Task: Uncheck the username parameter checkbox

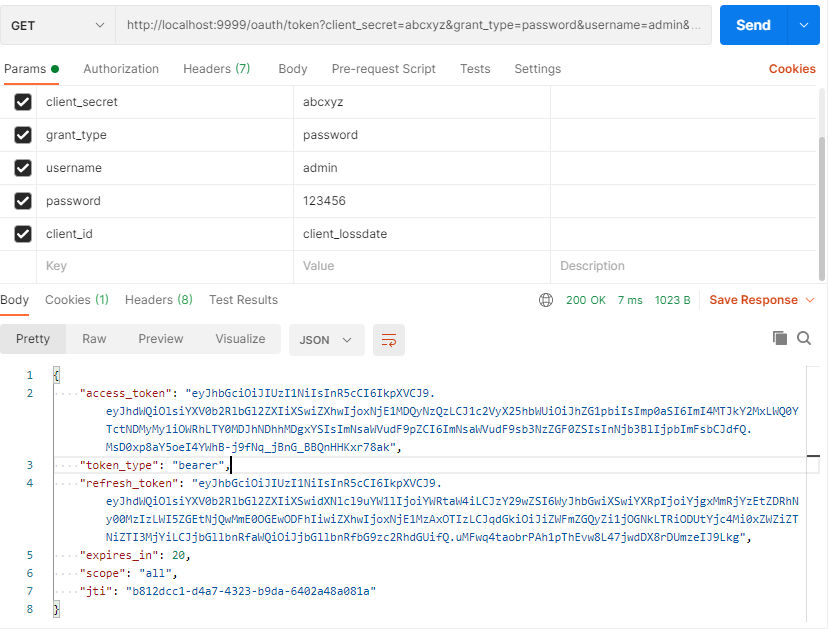Action: (x=23, y=168)
